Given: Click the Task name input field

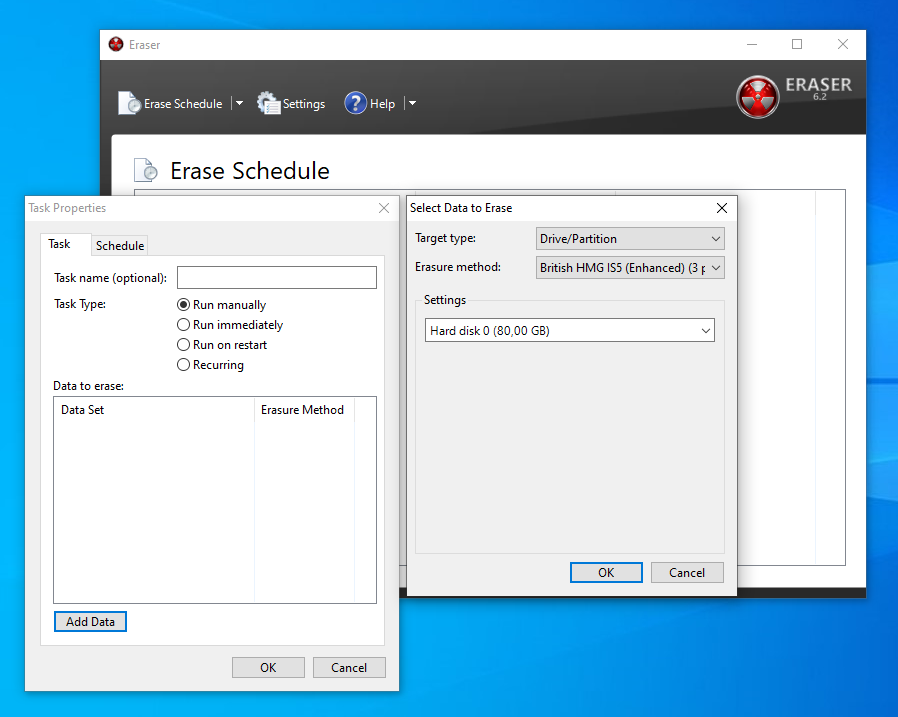Looking at the screenshot, I should pyautogui.click(x=276, y=278).
